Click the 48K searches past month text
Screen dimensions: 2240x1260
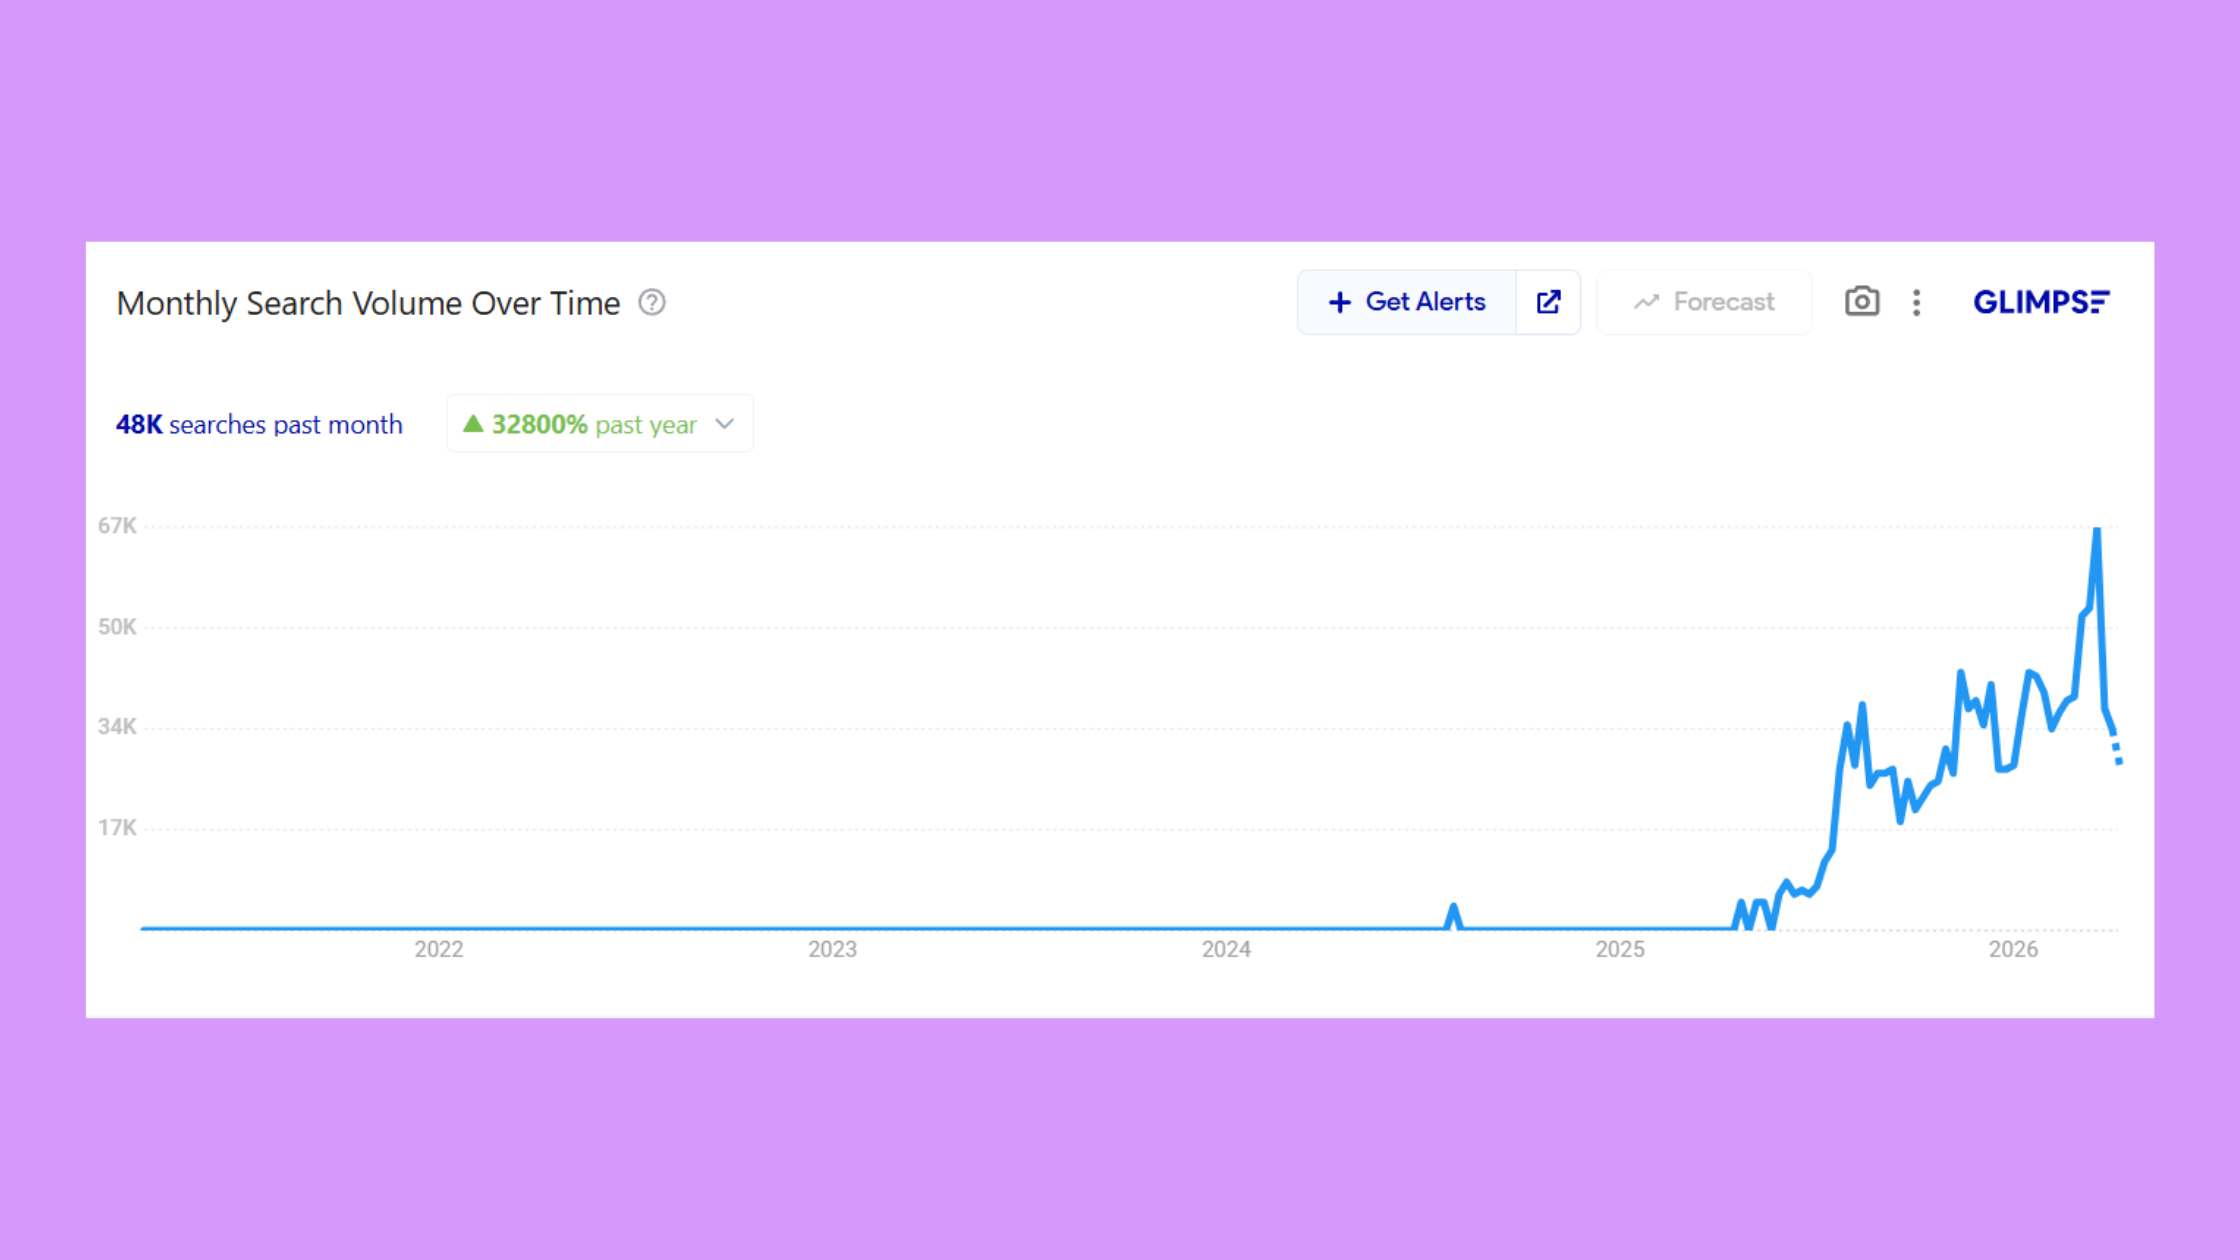point(259,424)
